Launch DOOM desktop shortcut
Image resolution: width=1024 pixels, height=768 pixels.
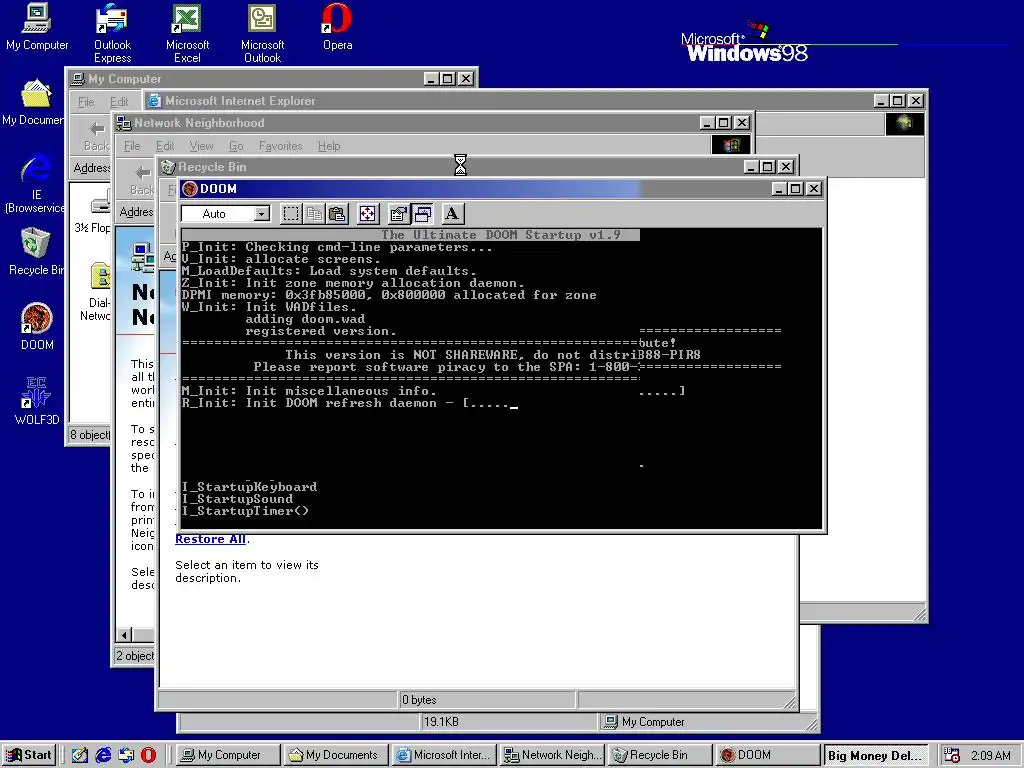pos(37,327)
